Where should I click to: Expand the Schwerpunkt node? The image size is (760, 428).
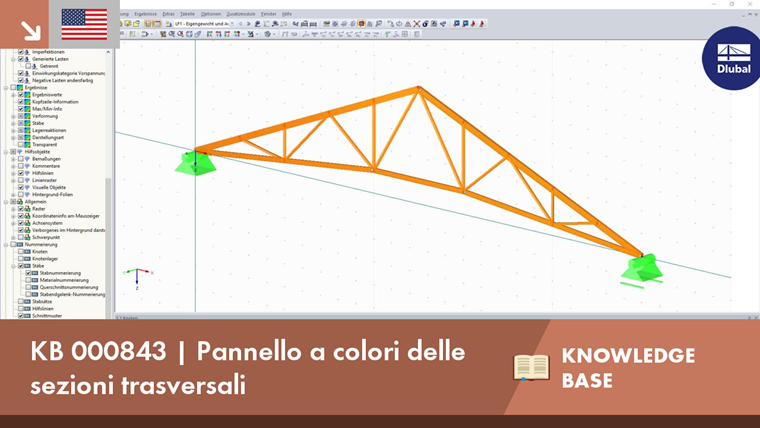pos(14,238)
